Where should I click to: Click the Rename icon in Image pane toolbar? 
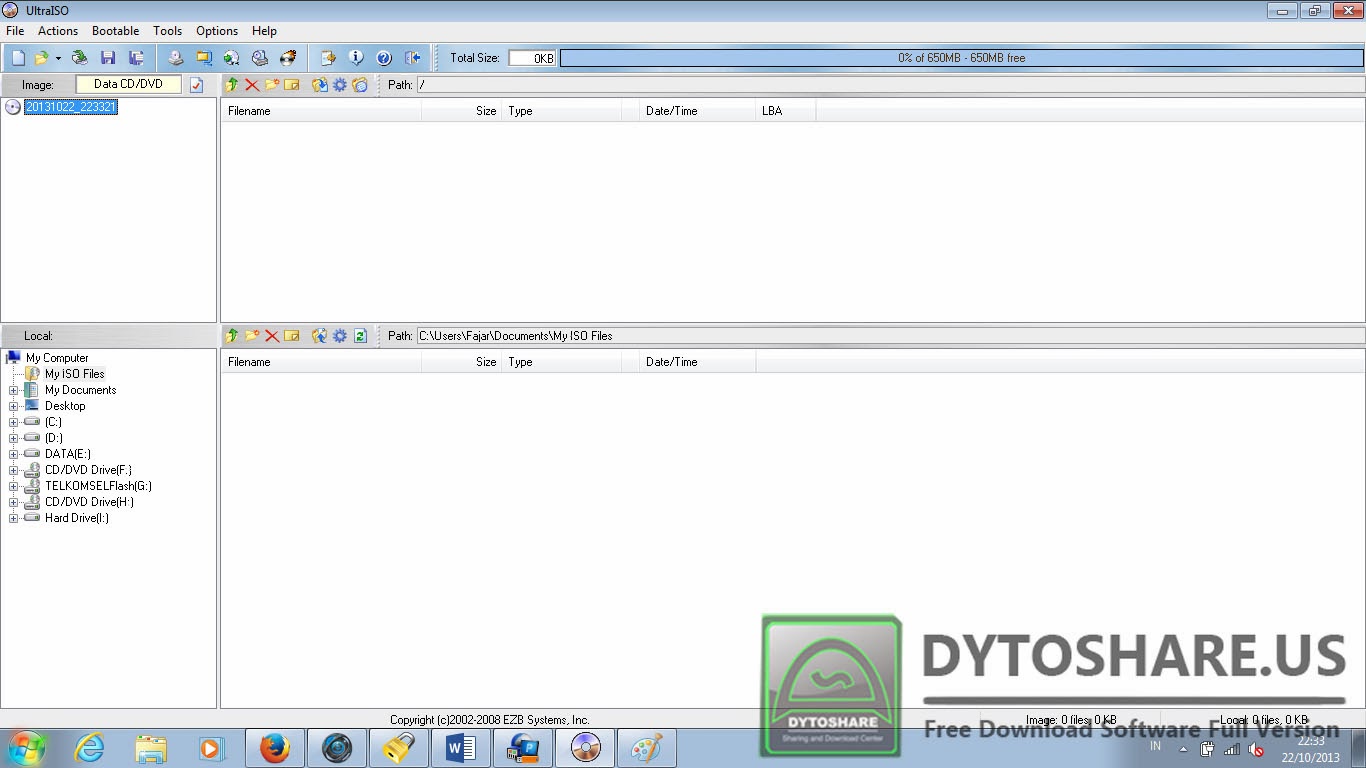[x=292, y=85]
